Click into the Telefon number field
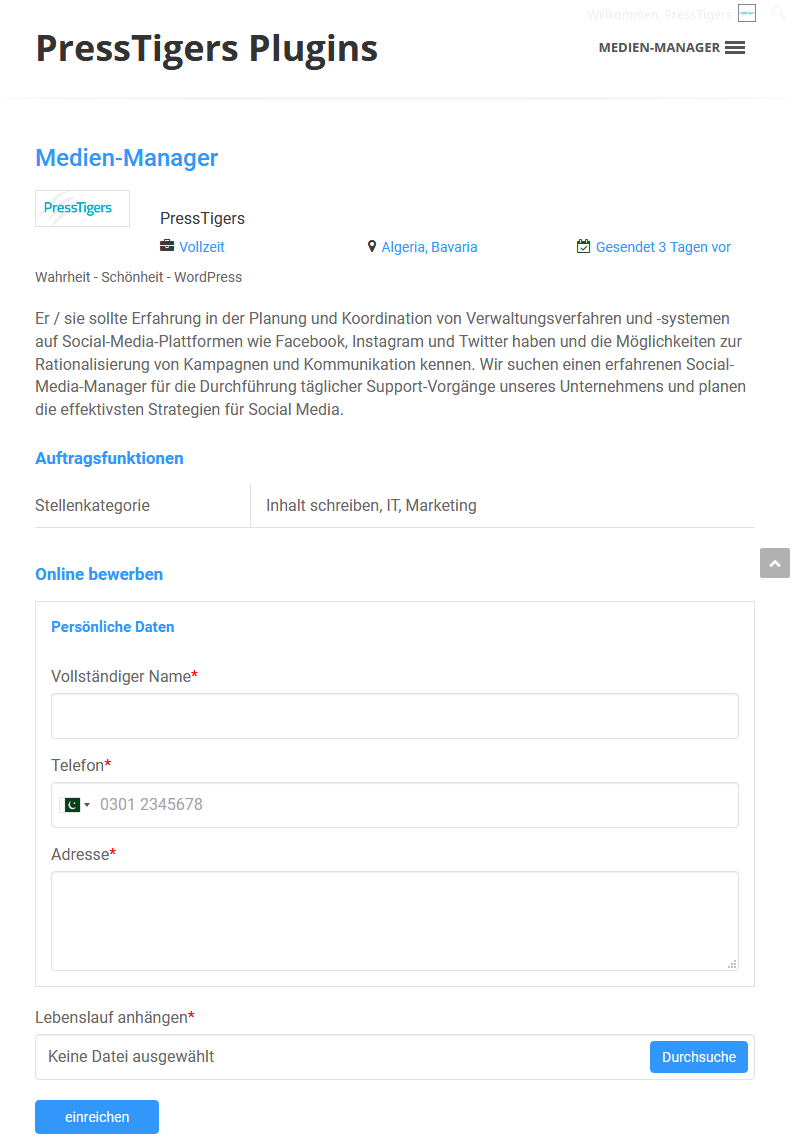 (x=395, y=805)
